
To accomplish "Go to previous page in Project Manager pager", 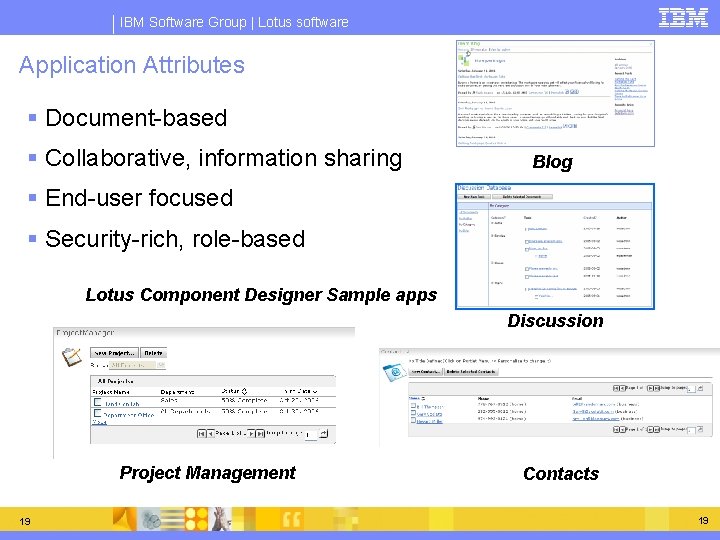I will (x=211, y=433).
